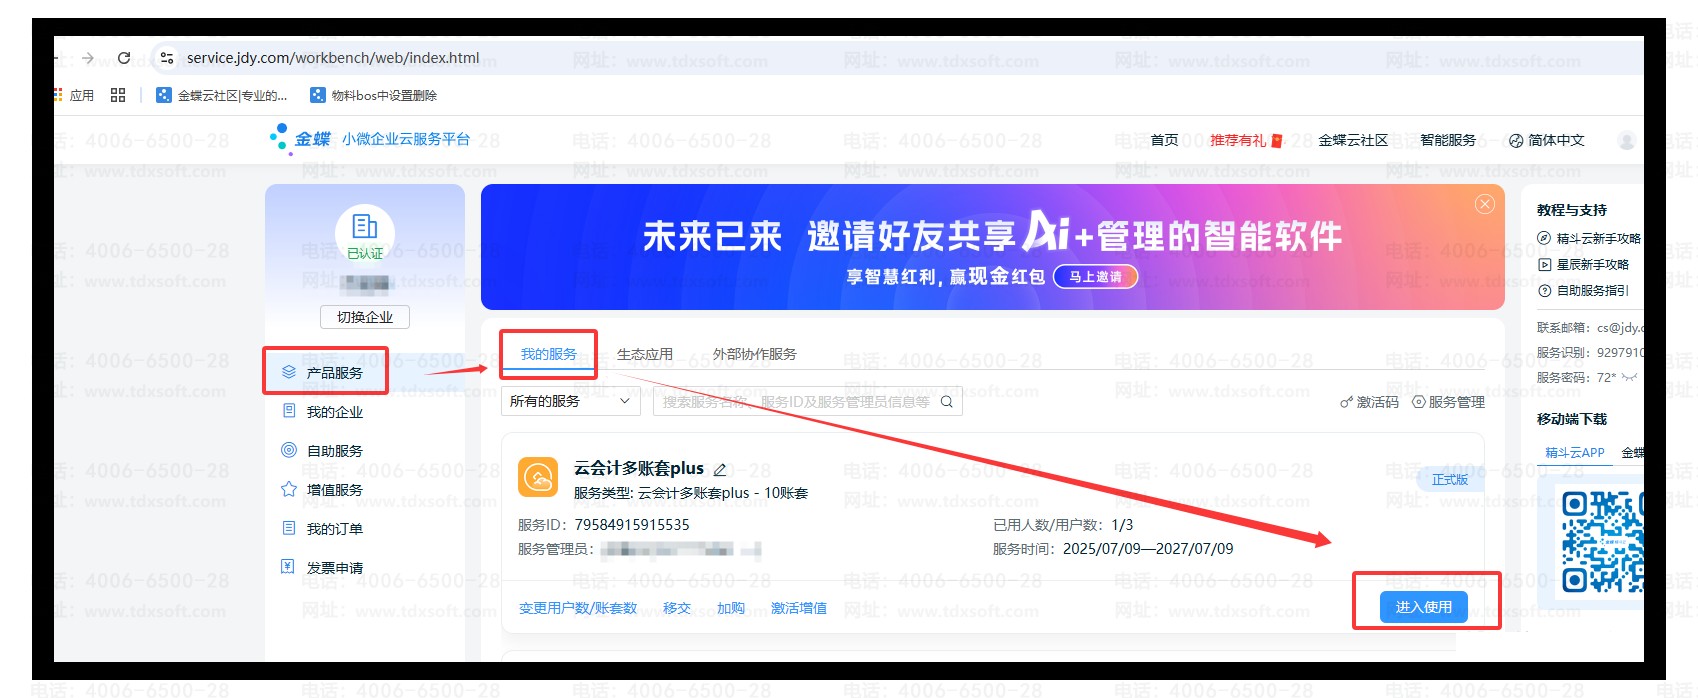Click the browser reload icon
The width and height of the screenshot is (1698, 698).
tap(124, 58)
